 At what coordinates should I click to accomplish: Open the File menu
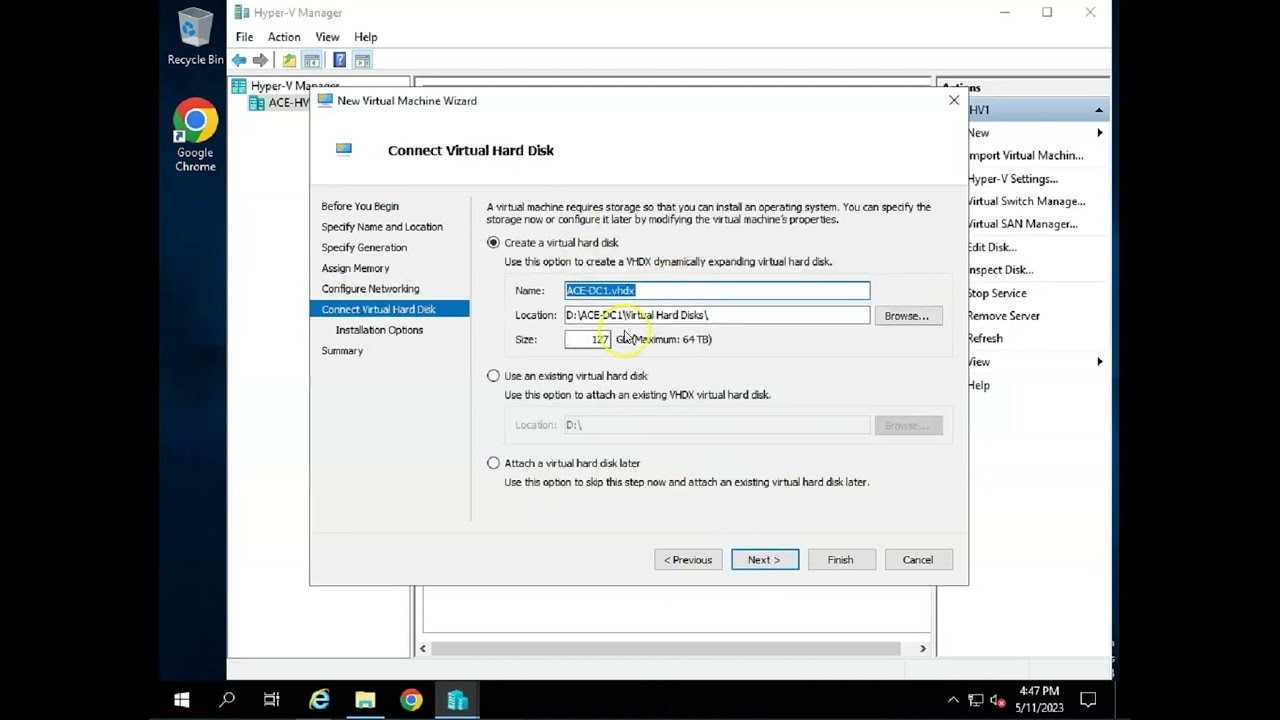(x=244, y=37)
